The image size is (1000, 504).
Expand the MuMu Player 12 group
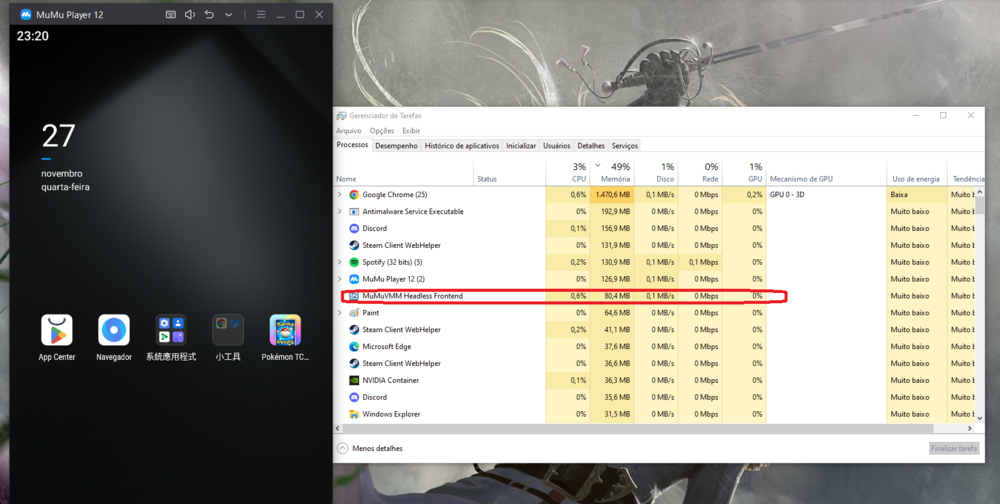[x=339, y=279]
